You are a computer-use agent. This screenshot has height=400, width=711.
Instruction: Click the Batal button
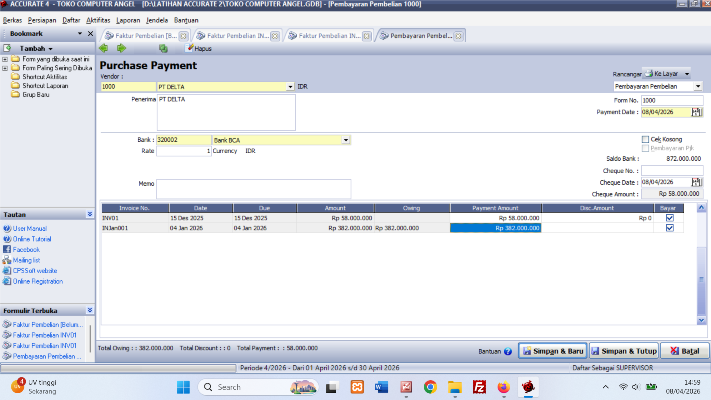coord(685,351)
